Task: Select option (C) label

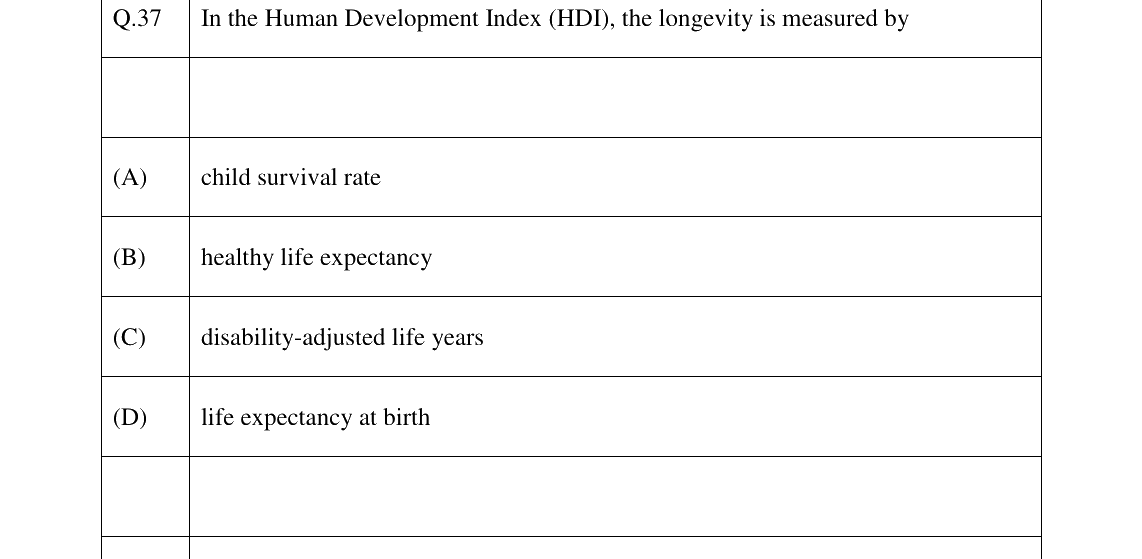Action: [x=129, y=338]
